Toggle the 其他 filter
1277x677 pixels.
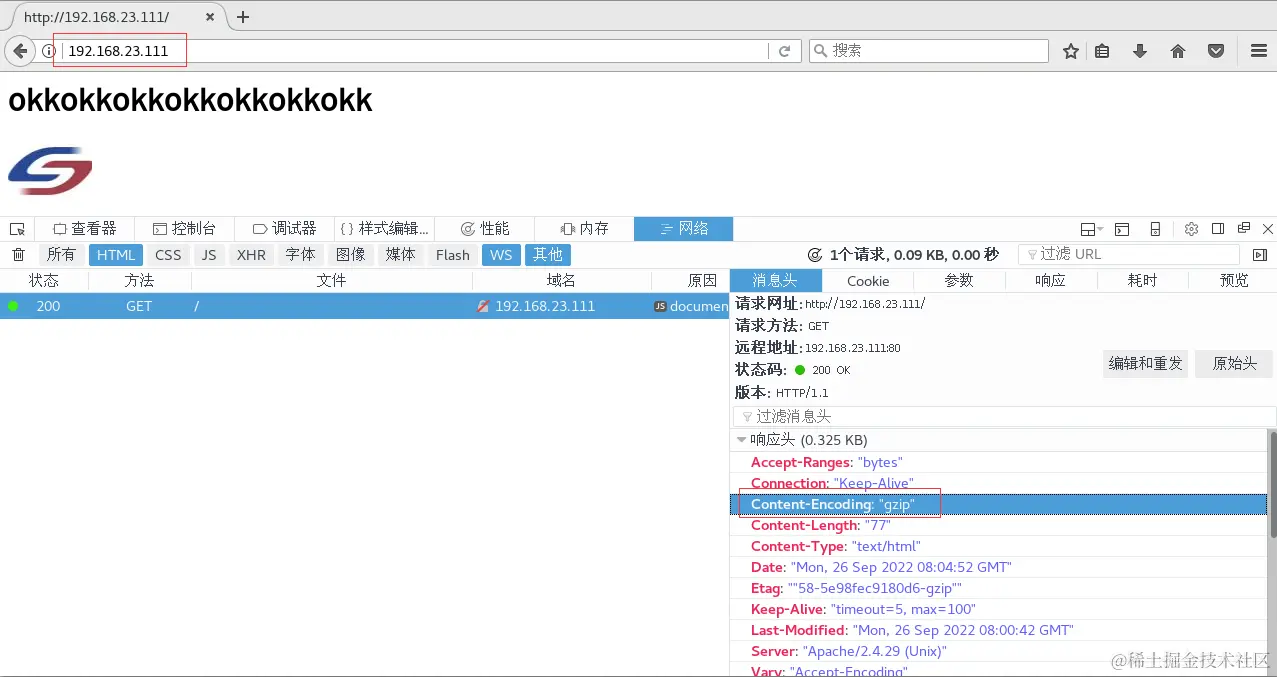(548, 255)
